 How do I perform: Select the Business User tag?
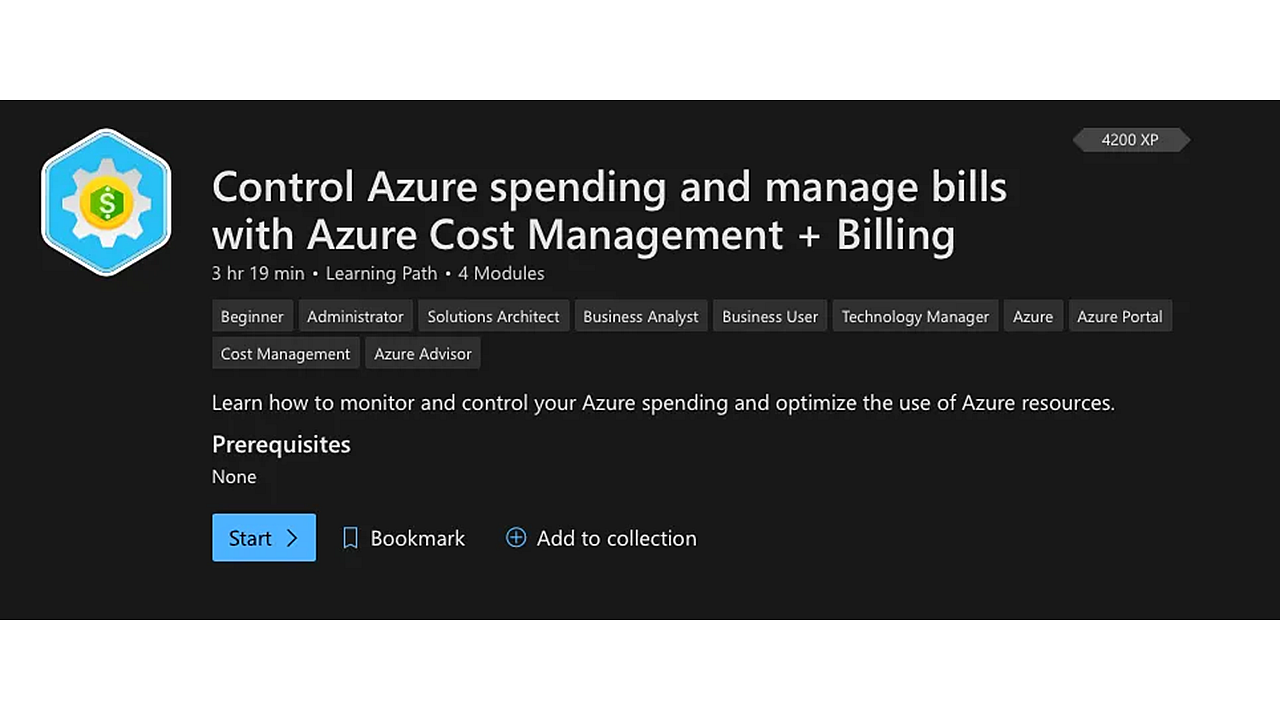770,316
